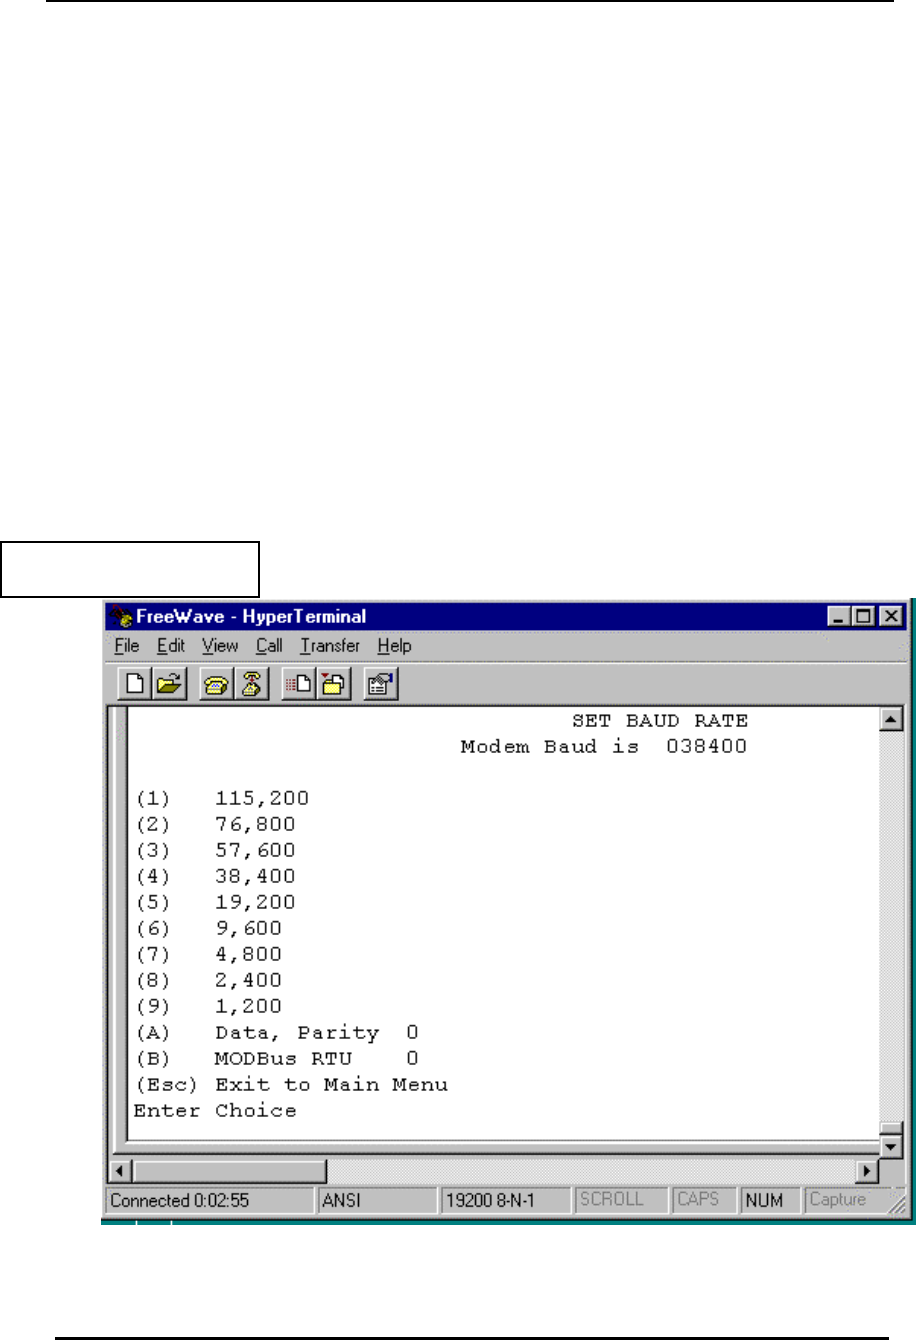Click the New connection toolbar icon
The height and width of the screenshot is (1340, 916).
pos(135,685)
